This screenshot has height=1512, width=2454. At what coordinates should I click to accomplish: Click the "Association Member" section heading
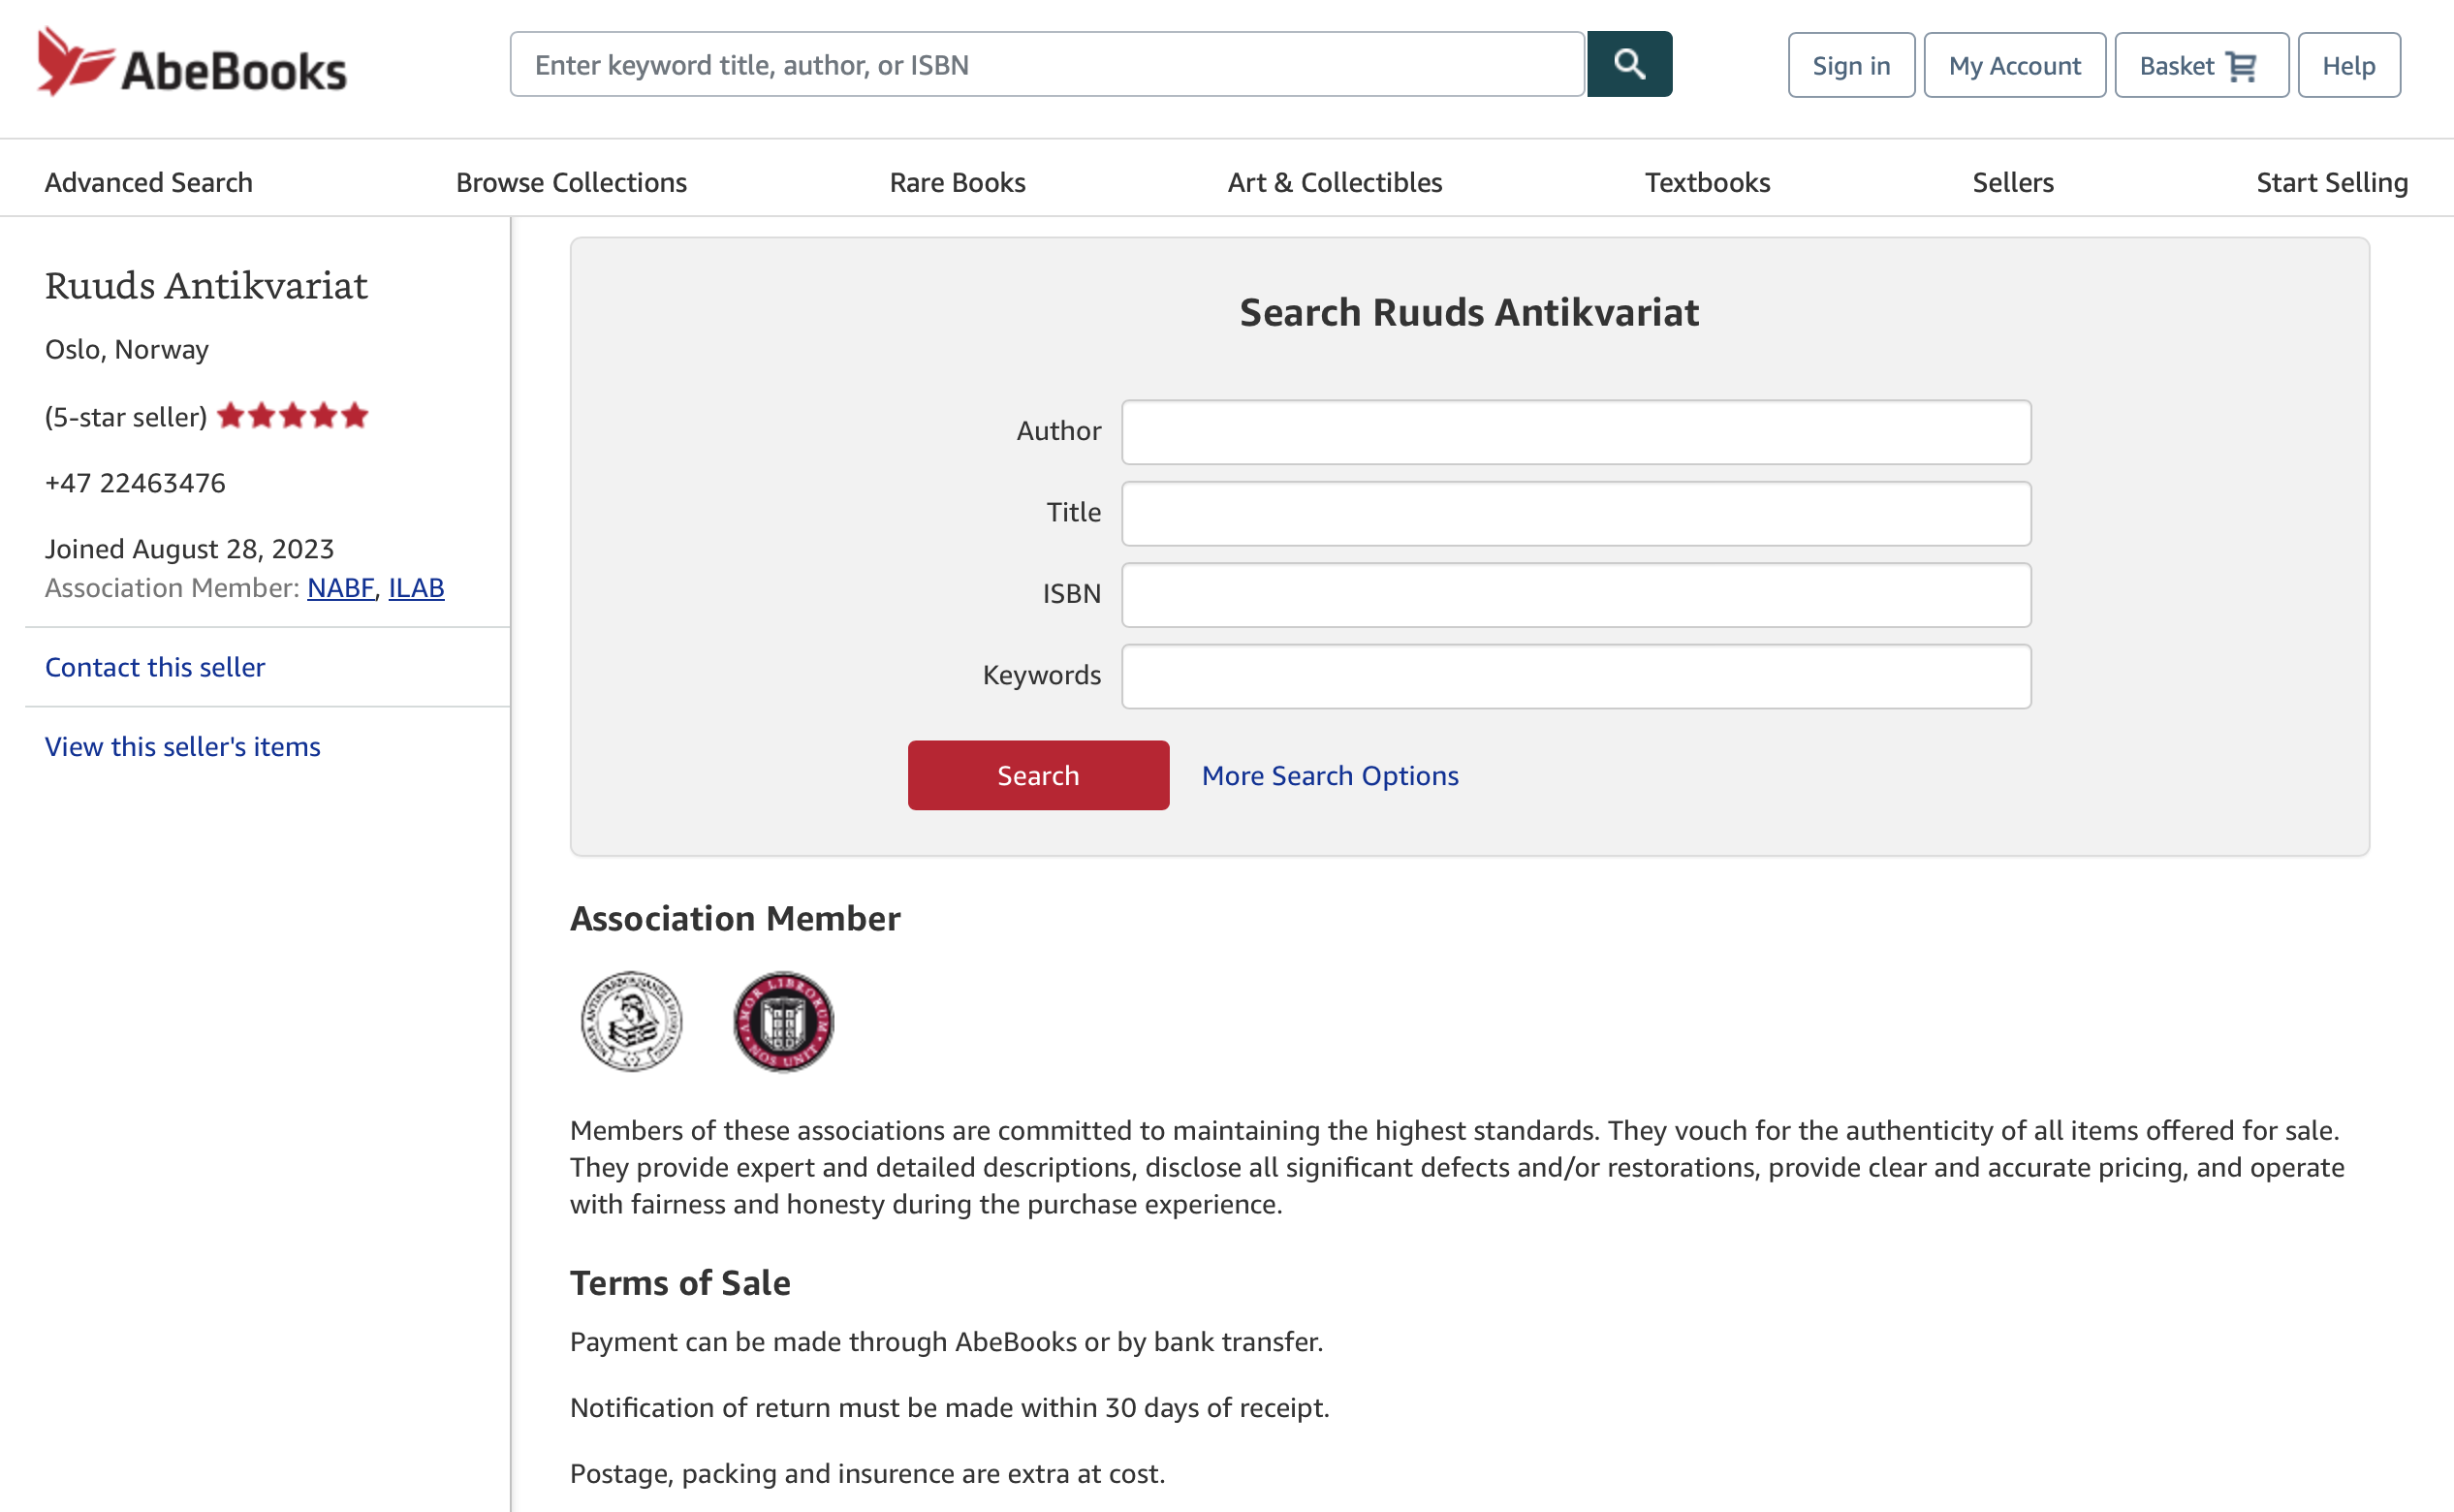click(x=735, y=918)
